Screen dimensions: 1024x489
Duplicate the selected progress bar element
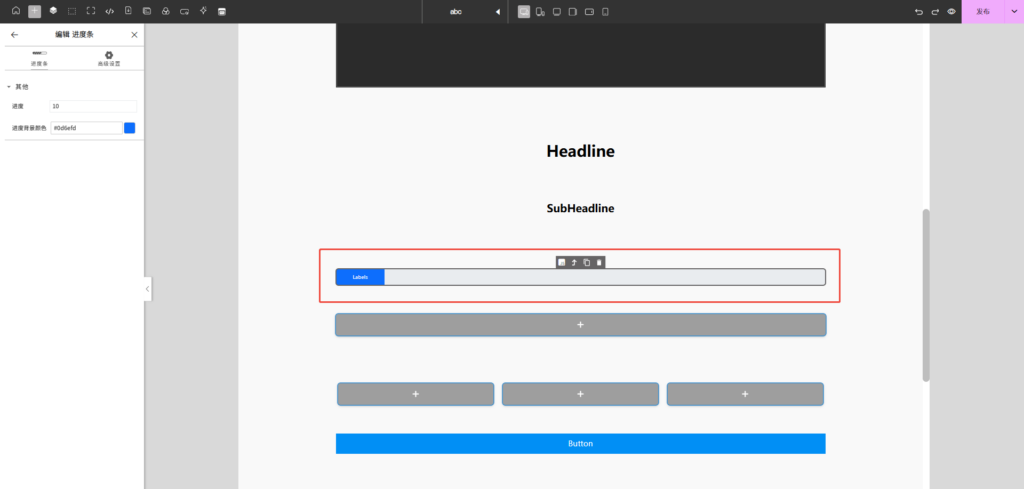(x=587, y=262)
